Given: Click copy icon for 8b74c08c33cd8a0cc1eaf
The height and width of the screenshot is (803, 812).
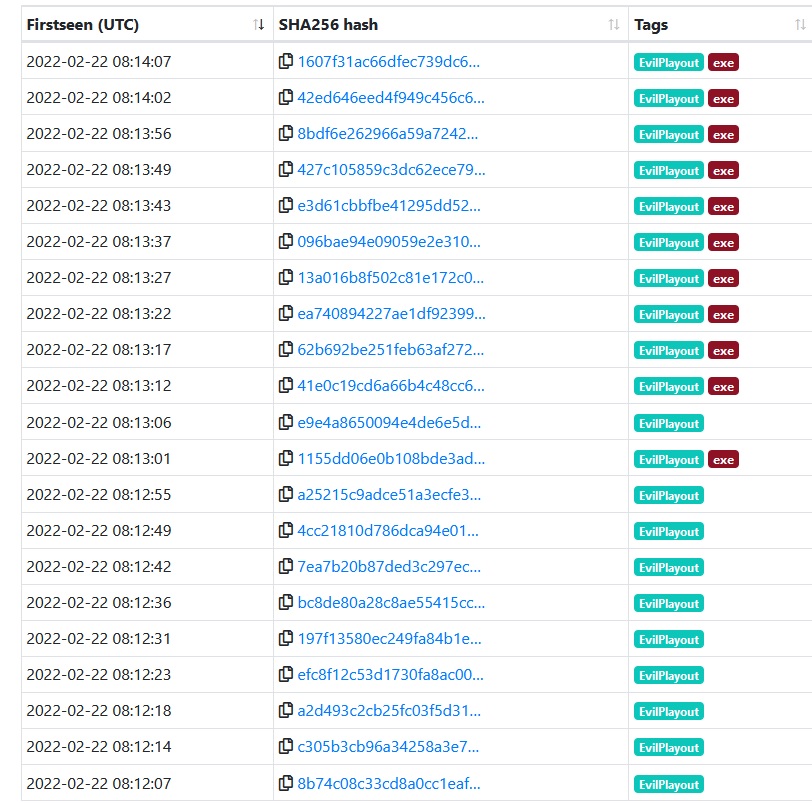Looking at the screenshot, I should point(285,783).
